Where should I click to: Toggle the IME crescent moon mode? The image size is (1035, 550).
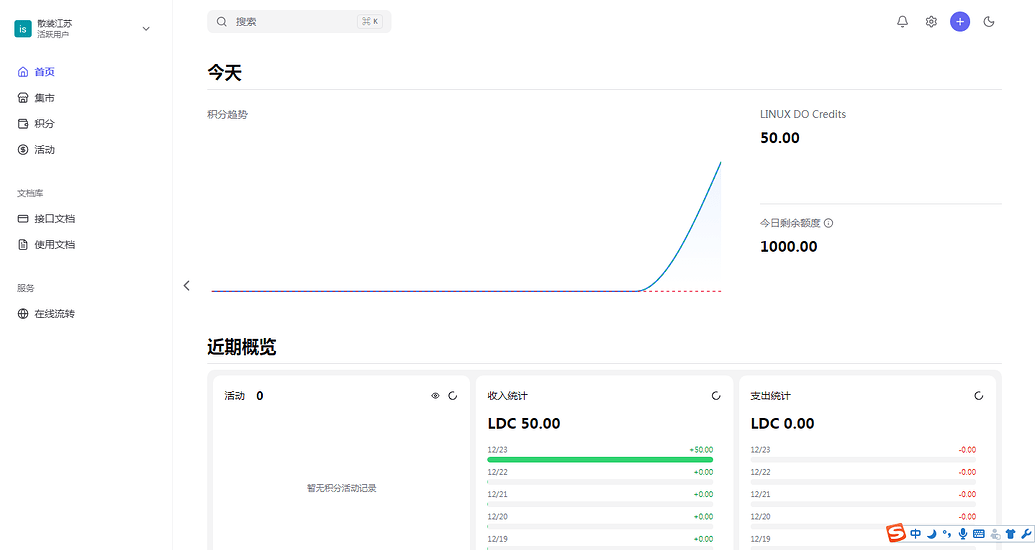click(x=931, y=533)
